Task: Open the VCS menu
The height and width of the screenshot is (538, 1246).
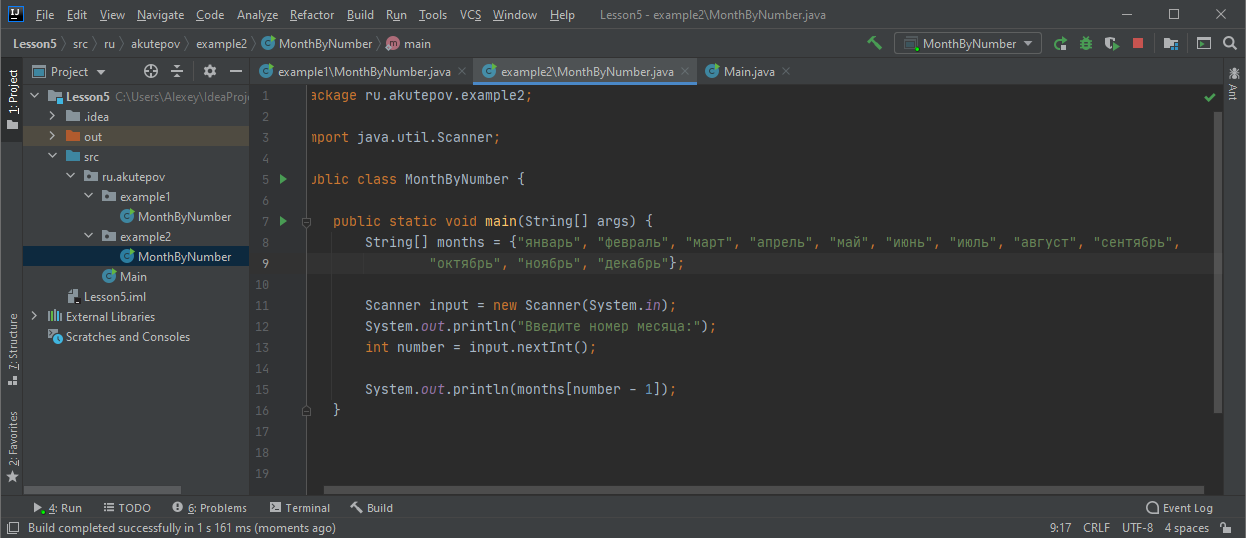Action: (x=470, y=15)
